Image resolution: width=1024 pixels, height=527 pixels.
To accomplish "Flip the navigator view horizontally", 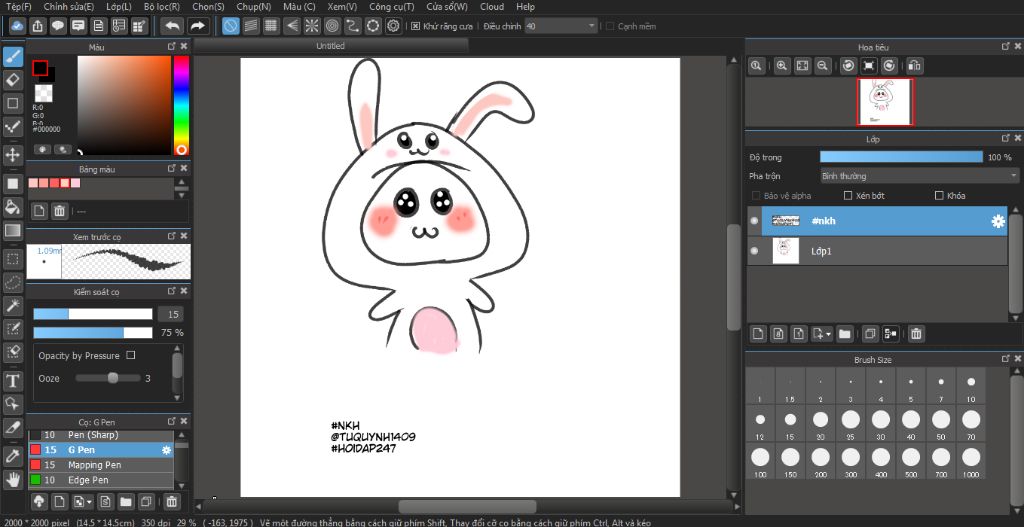I will tap(915, 65).
